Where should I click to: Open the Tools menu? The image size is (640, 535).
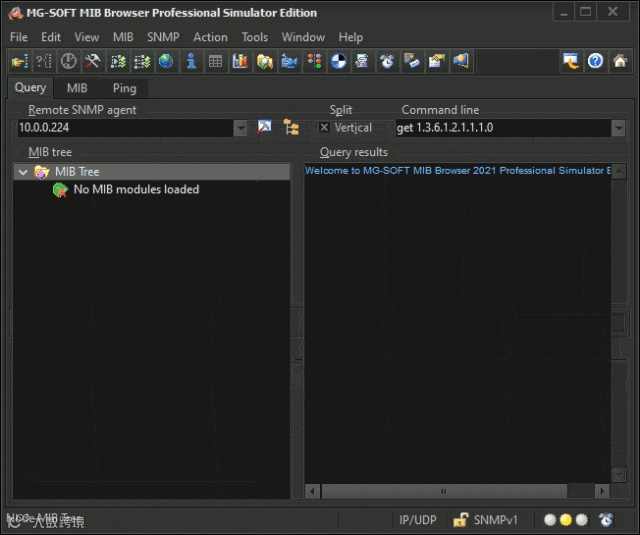click(x=255, y=37)
